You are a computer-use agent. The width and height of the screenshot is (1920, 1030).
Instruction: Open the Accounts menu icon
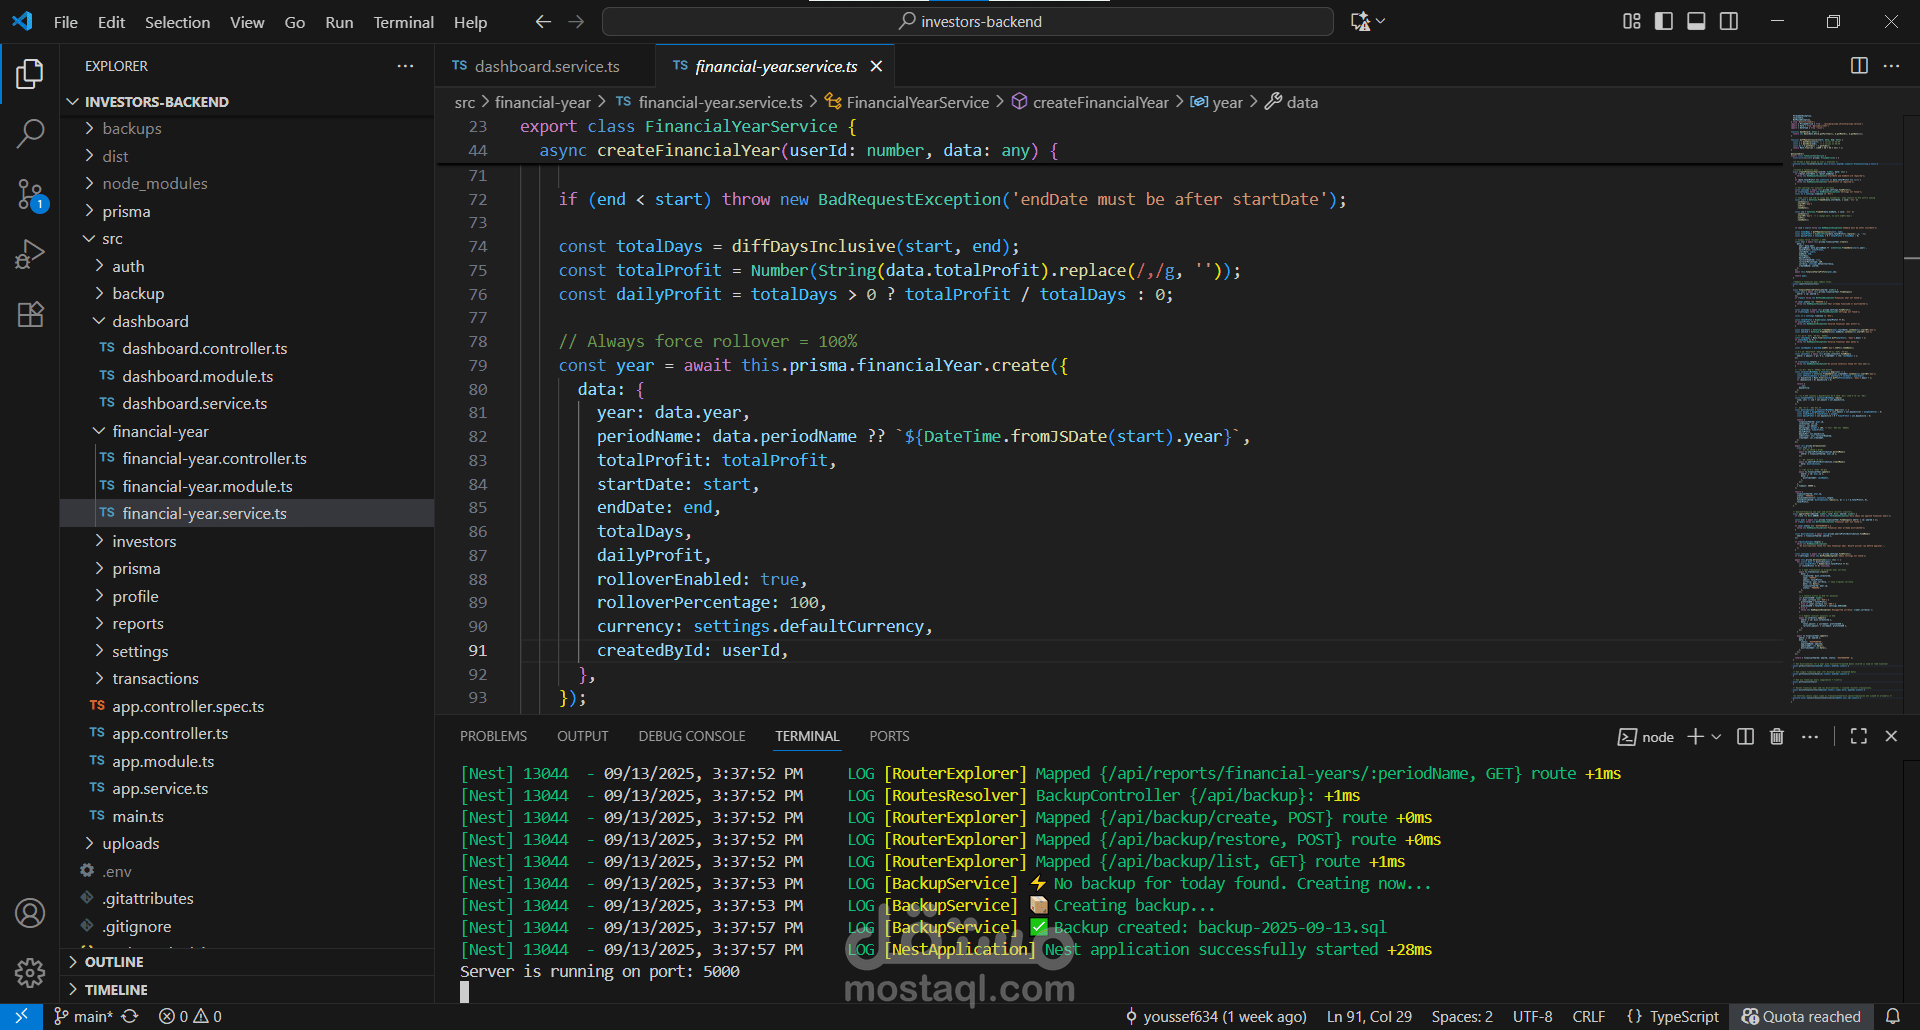(30, 913)
